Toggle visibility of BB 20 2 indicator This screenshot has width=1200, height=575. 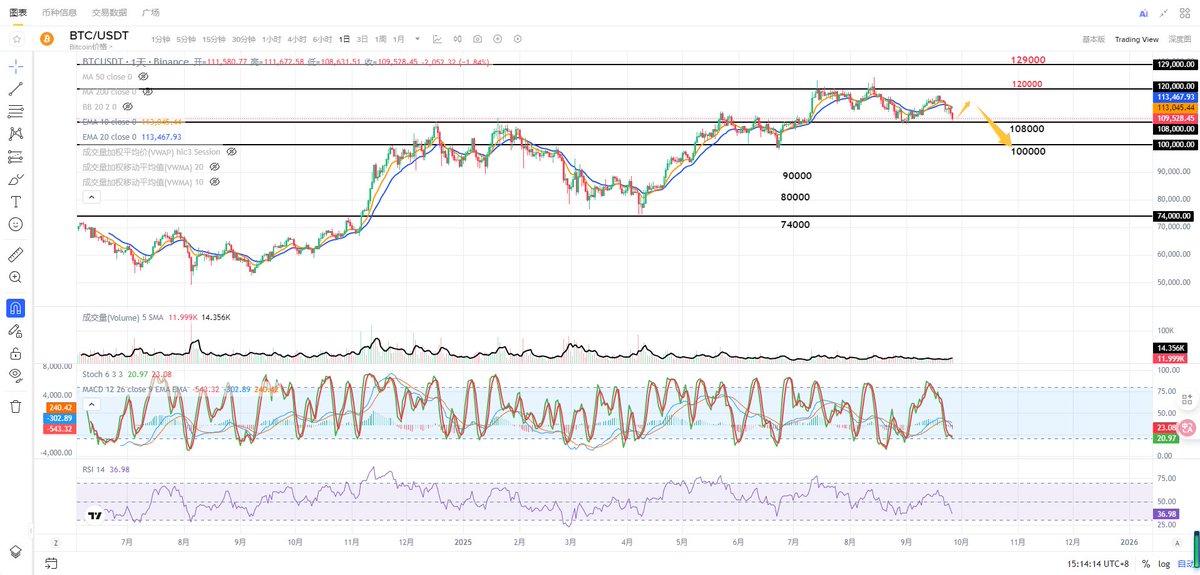pos(128,106)
